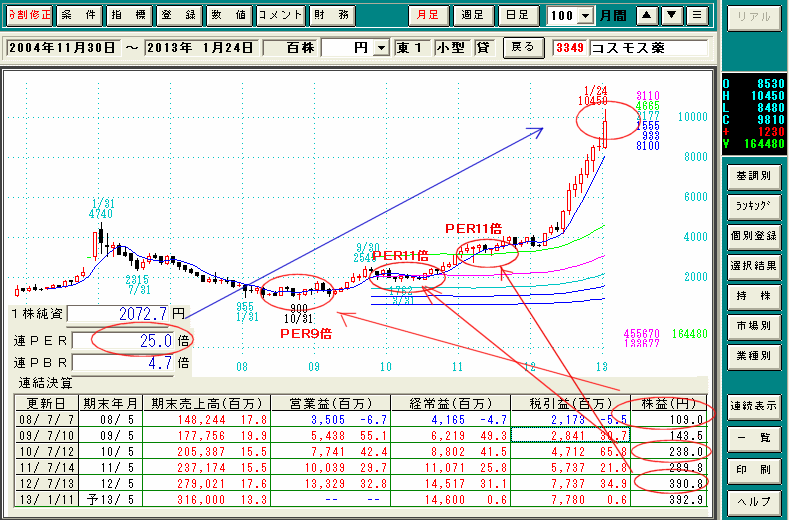Screen dimensions: 789x520
Task: Click the 個別登録 individual register button
Action: 753,236
